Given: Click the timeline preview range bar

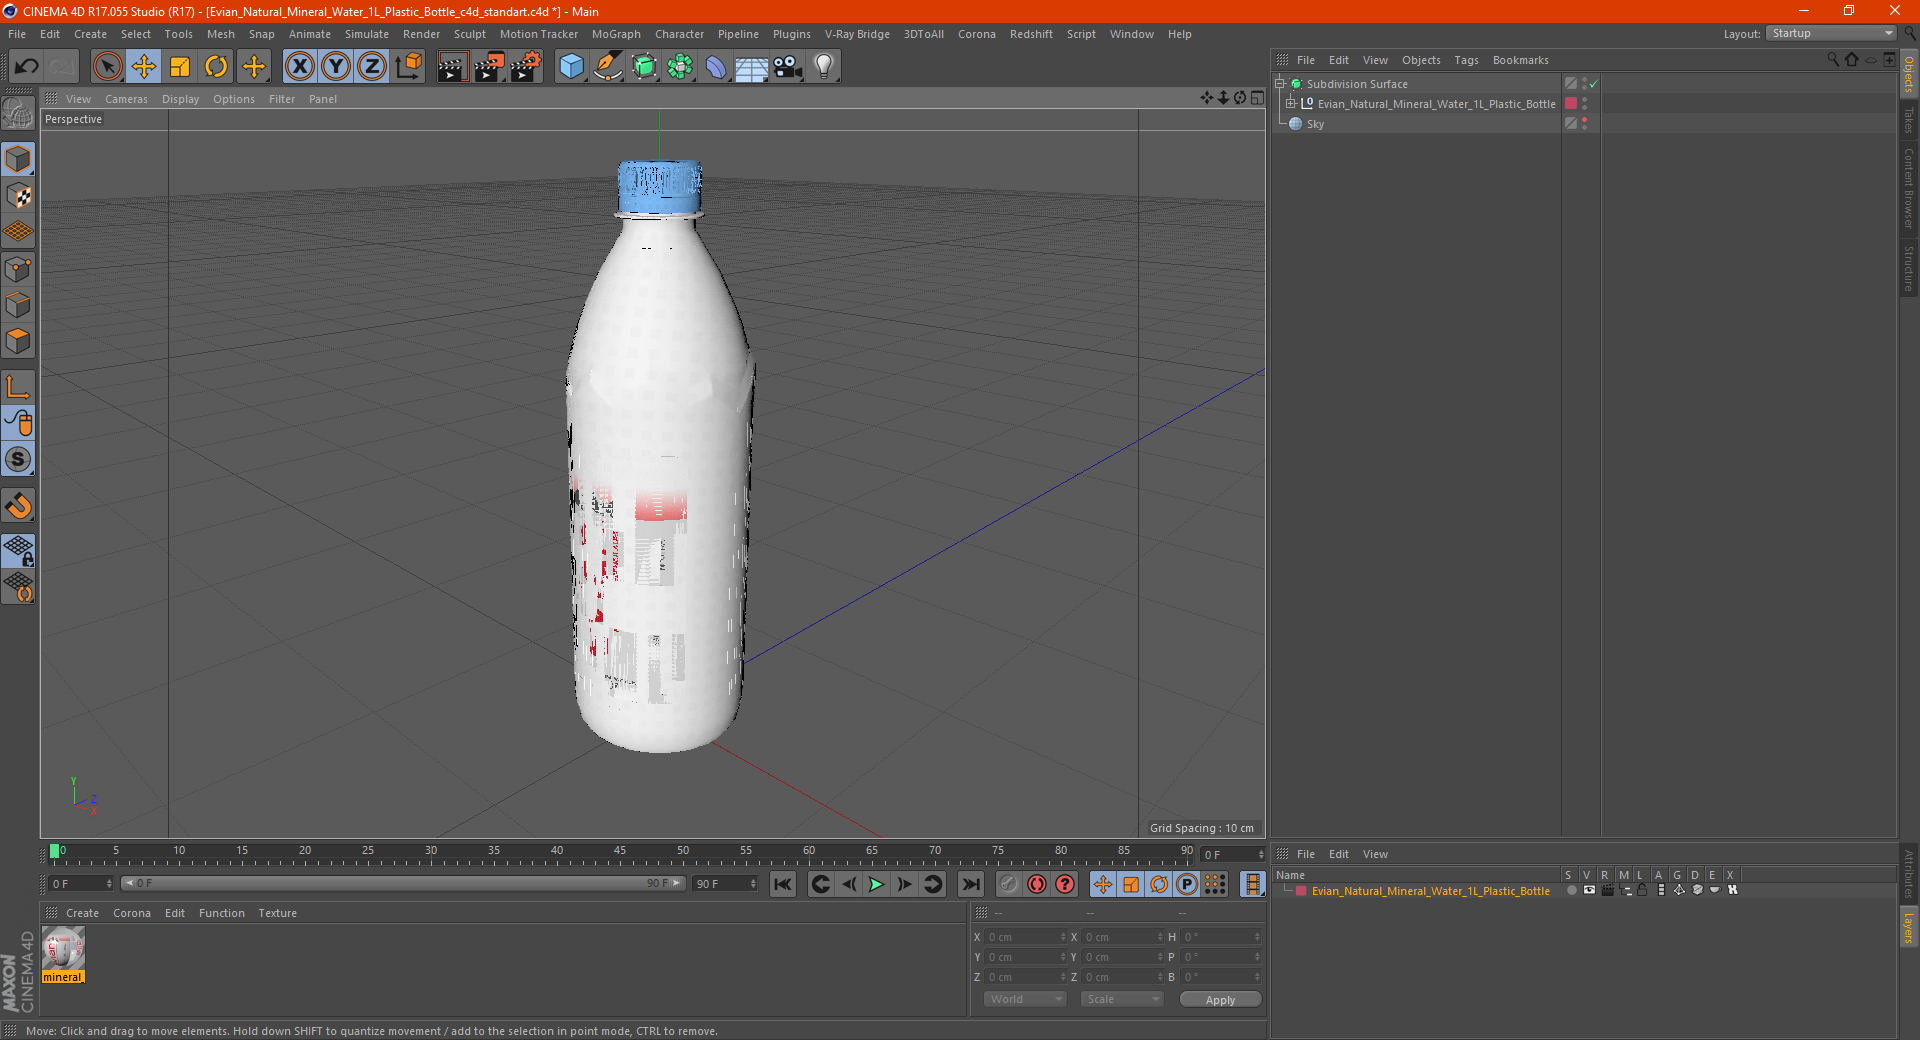Looking at the screenshot, I should click(x=403, y=883).
